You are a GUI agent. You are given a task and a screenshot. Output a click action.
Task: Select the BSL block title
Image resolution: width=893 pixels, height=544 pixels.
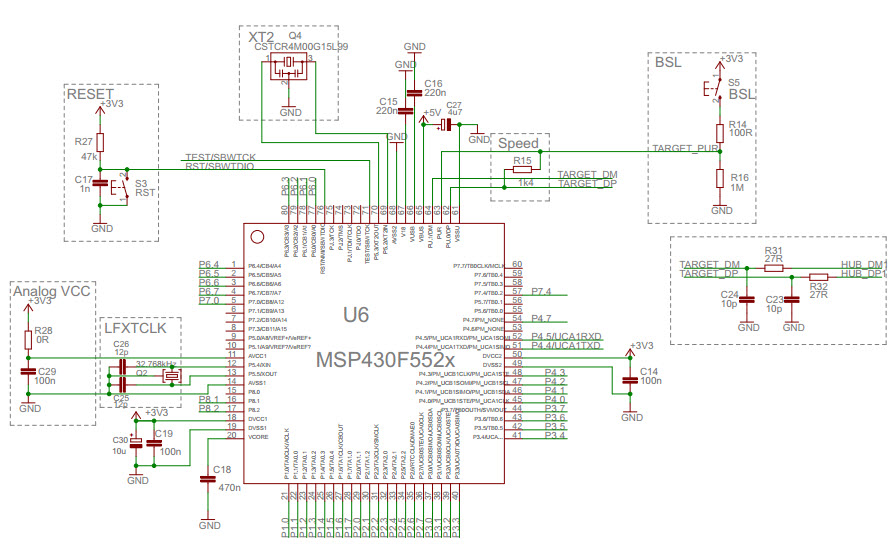coord(668,62)
